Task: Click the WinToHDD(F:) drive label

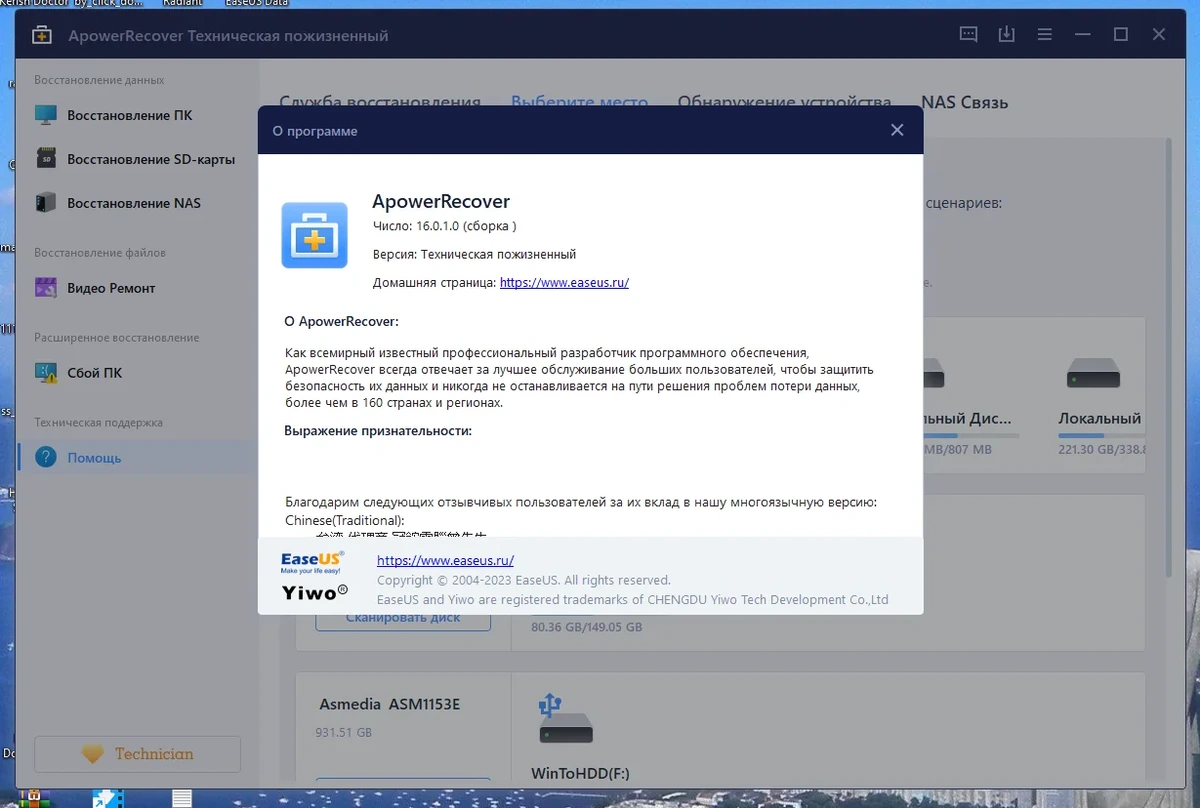Action: [x=580, y=774]
